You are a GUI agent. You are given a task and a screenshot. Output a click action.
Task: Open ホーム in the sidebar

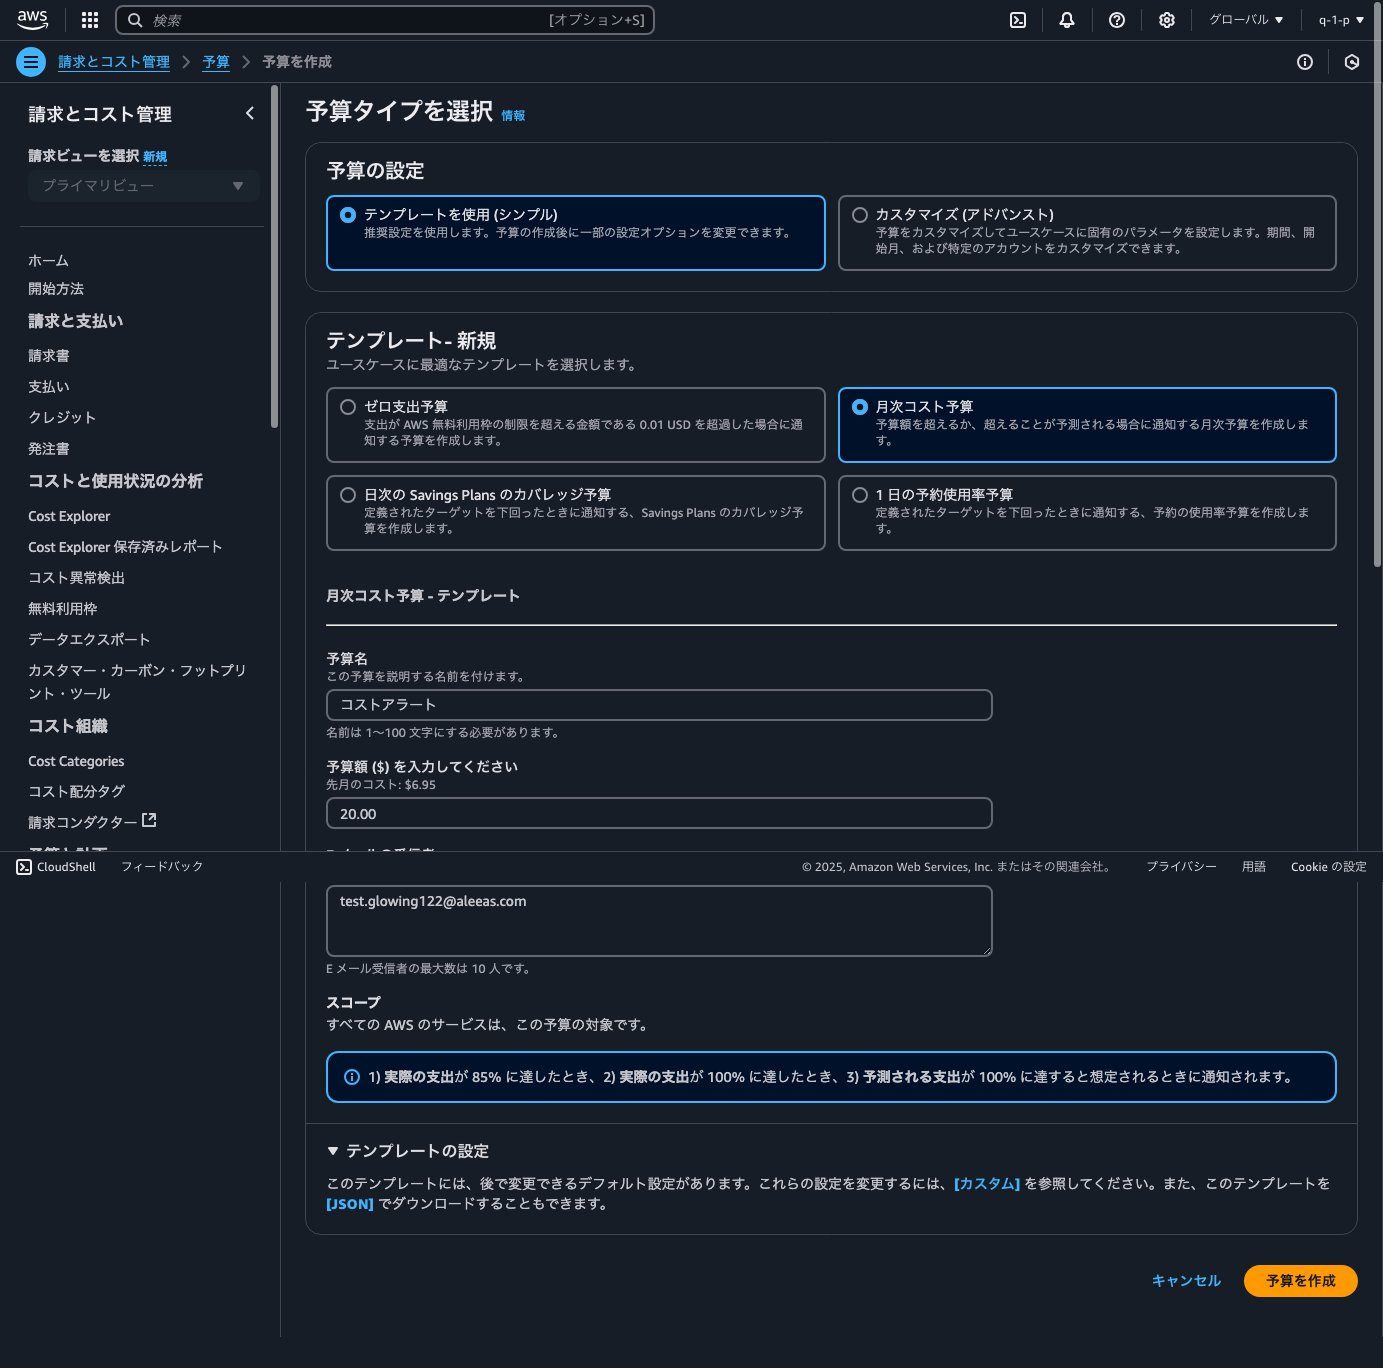[48, 260]
